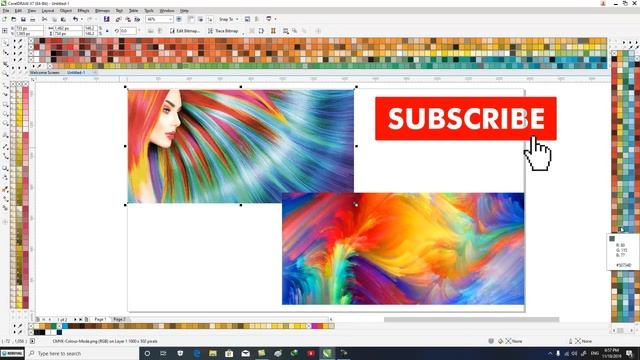Switch to the Welcome Screen tab
Screen dimensions: 640x360
click(45, 72)
